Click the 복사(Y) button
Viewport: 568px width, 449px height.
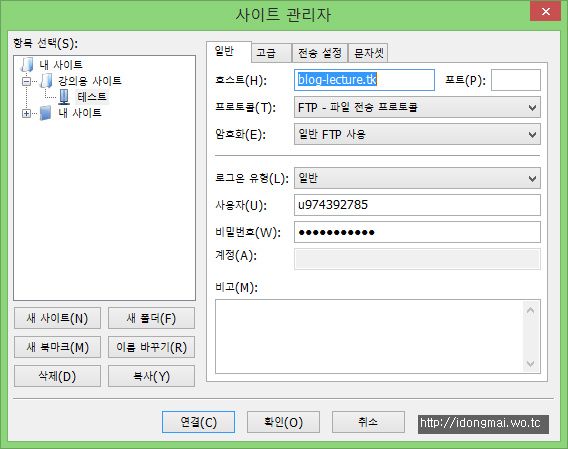[x=151, y=376]
